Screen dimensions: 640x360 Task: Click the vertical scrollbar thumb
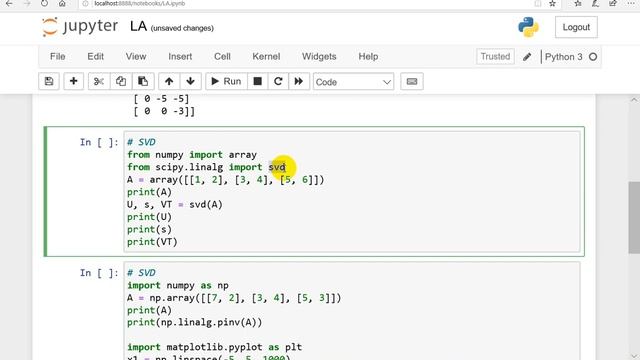coord(634,218)
